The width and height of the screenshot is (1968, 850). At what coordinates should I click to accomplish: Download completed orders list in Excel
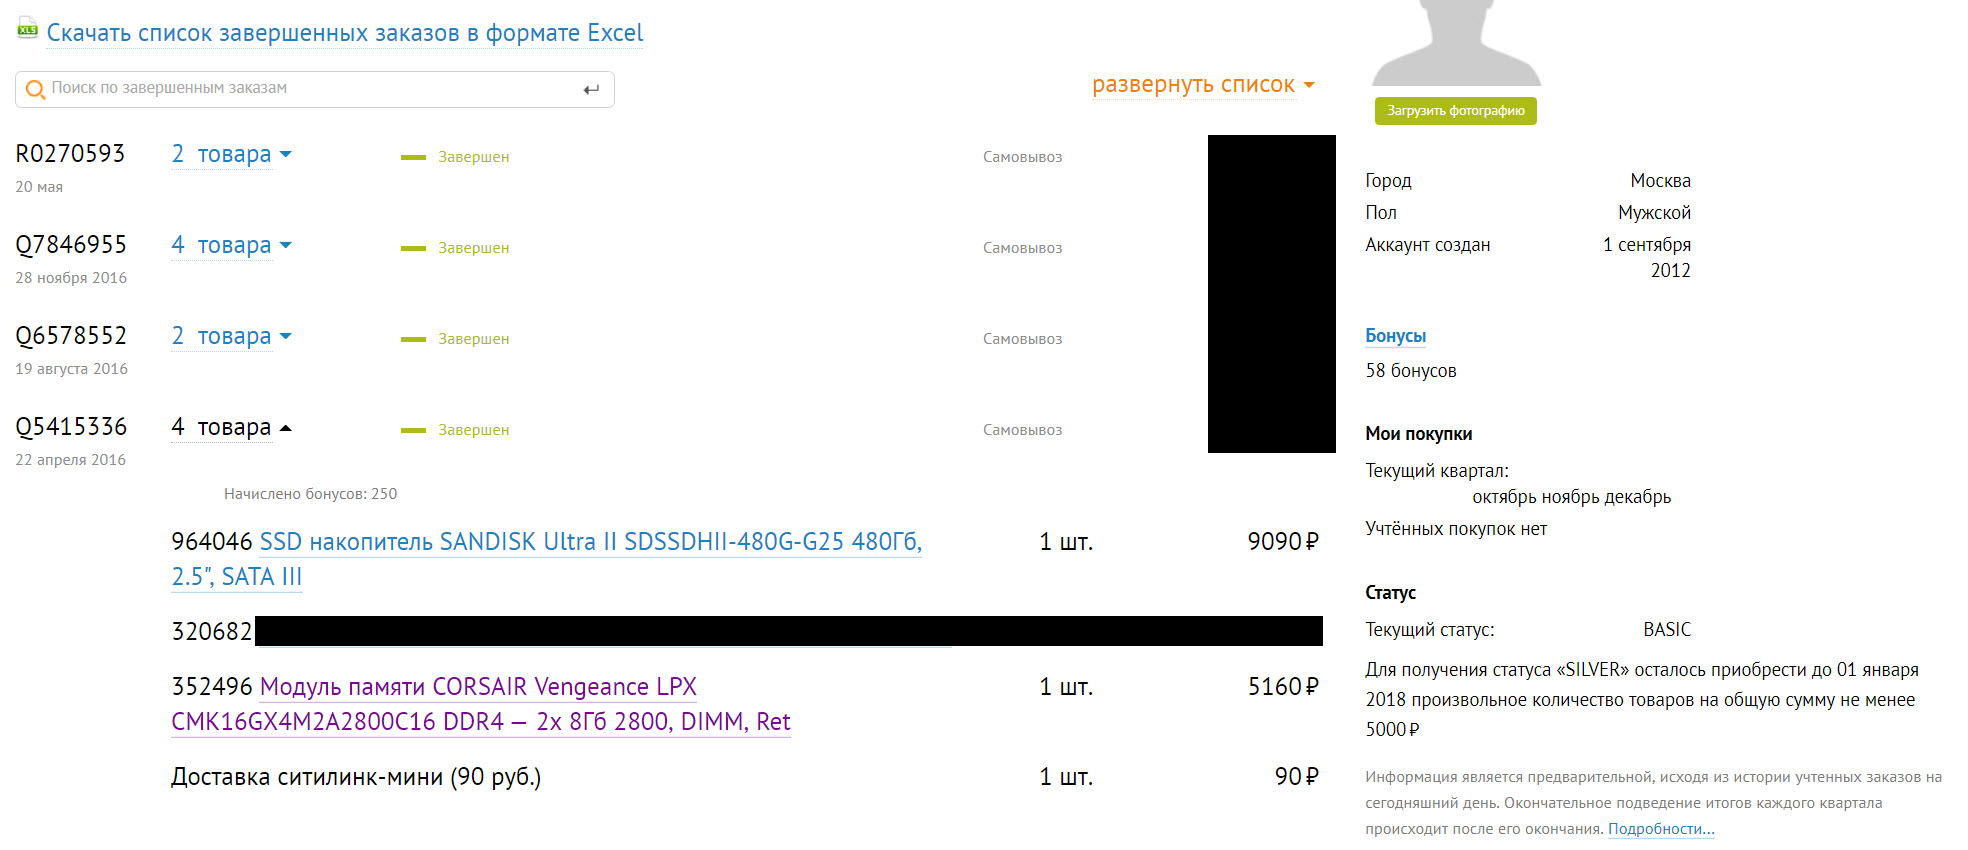pos(344,33)
